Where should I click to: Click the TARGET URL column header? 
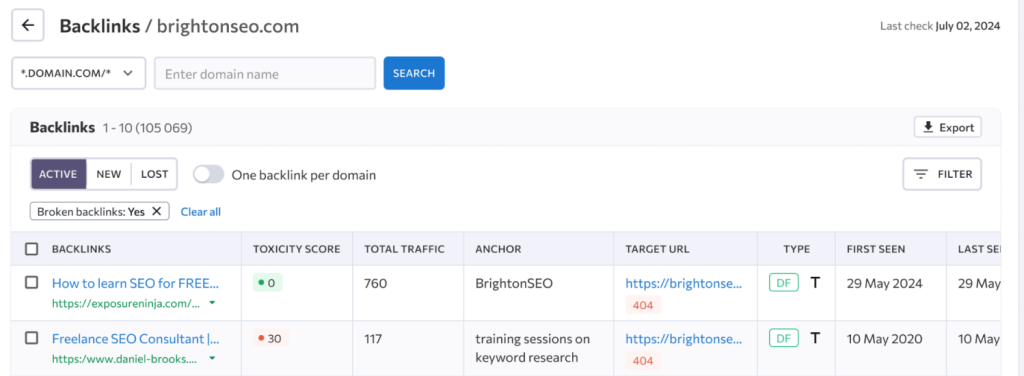click(657, 249)
